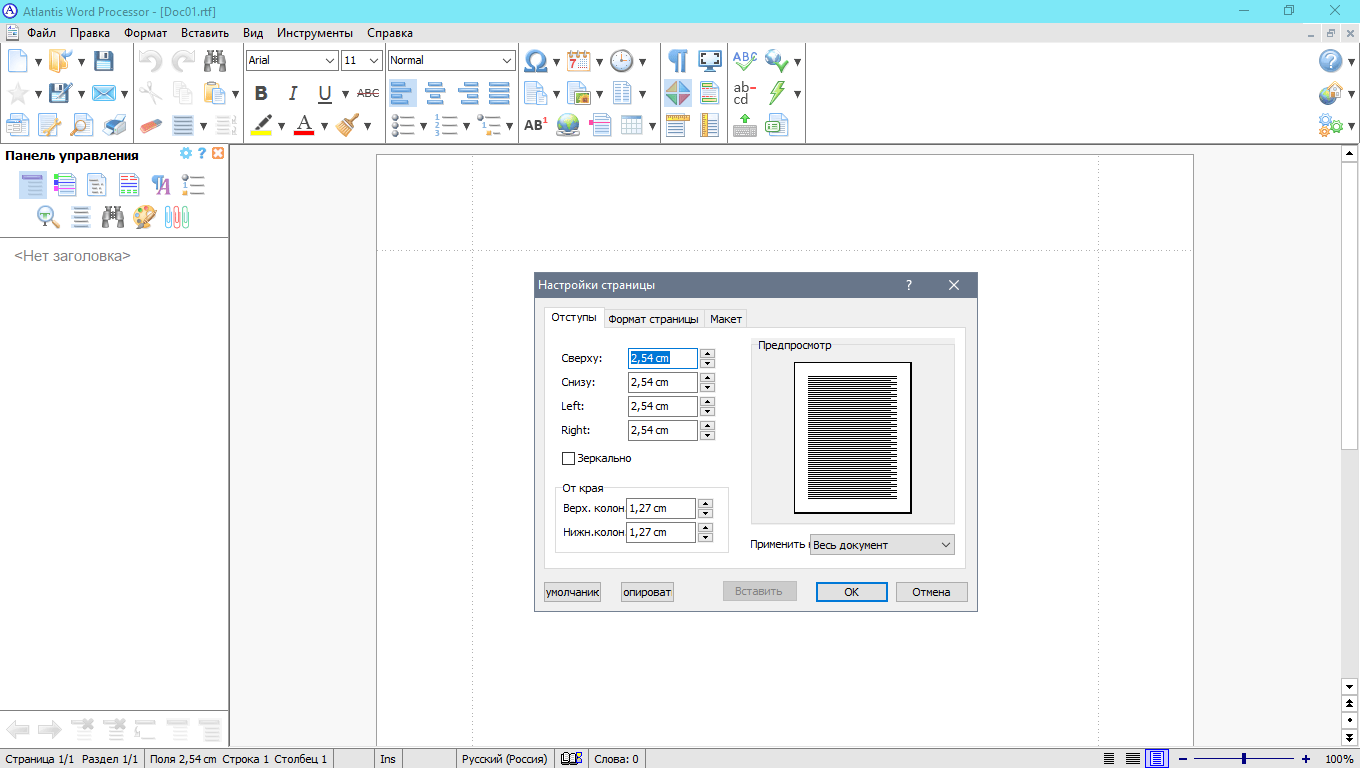Expand the bulleted list dropdown arrow

[x=423, y=126]
